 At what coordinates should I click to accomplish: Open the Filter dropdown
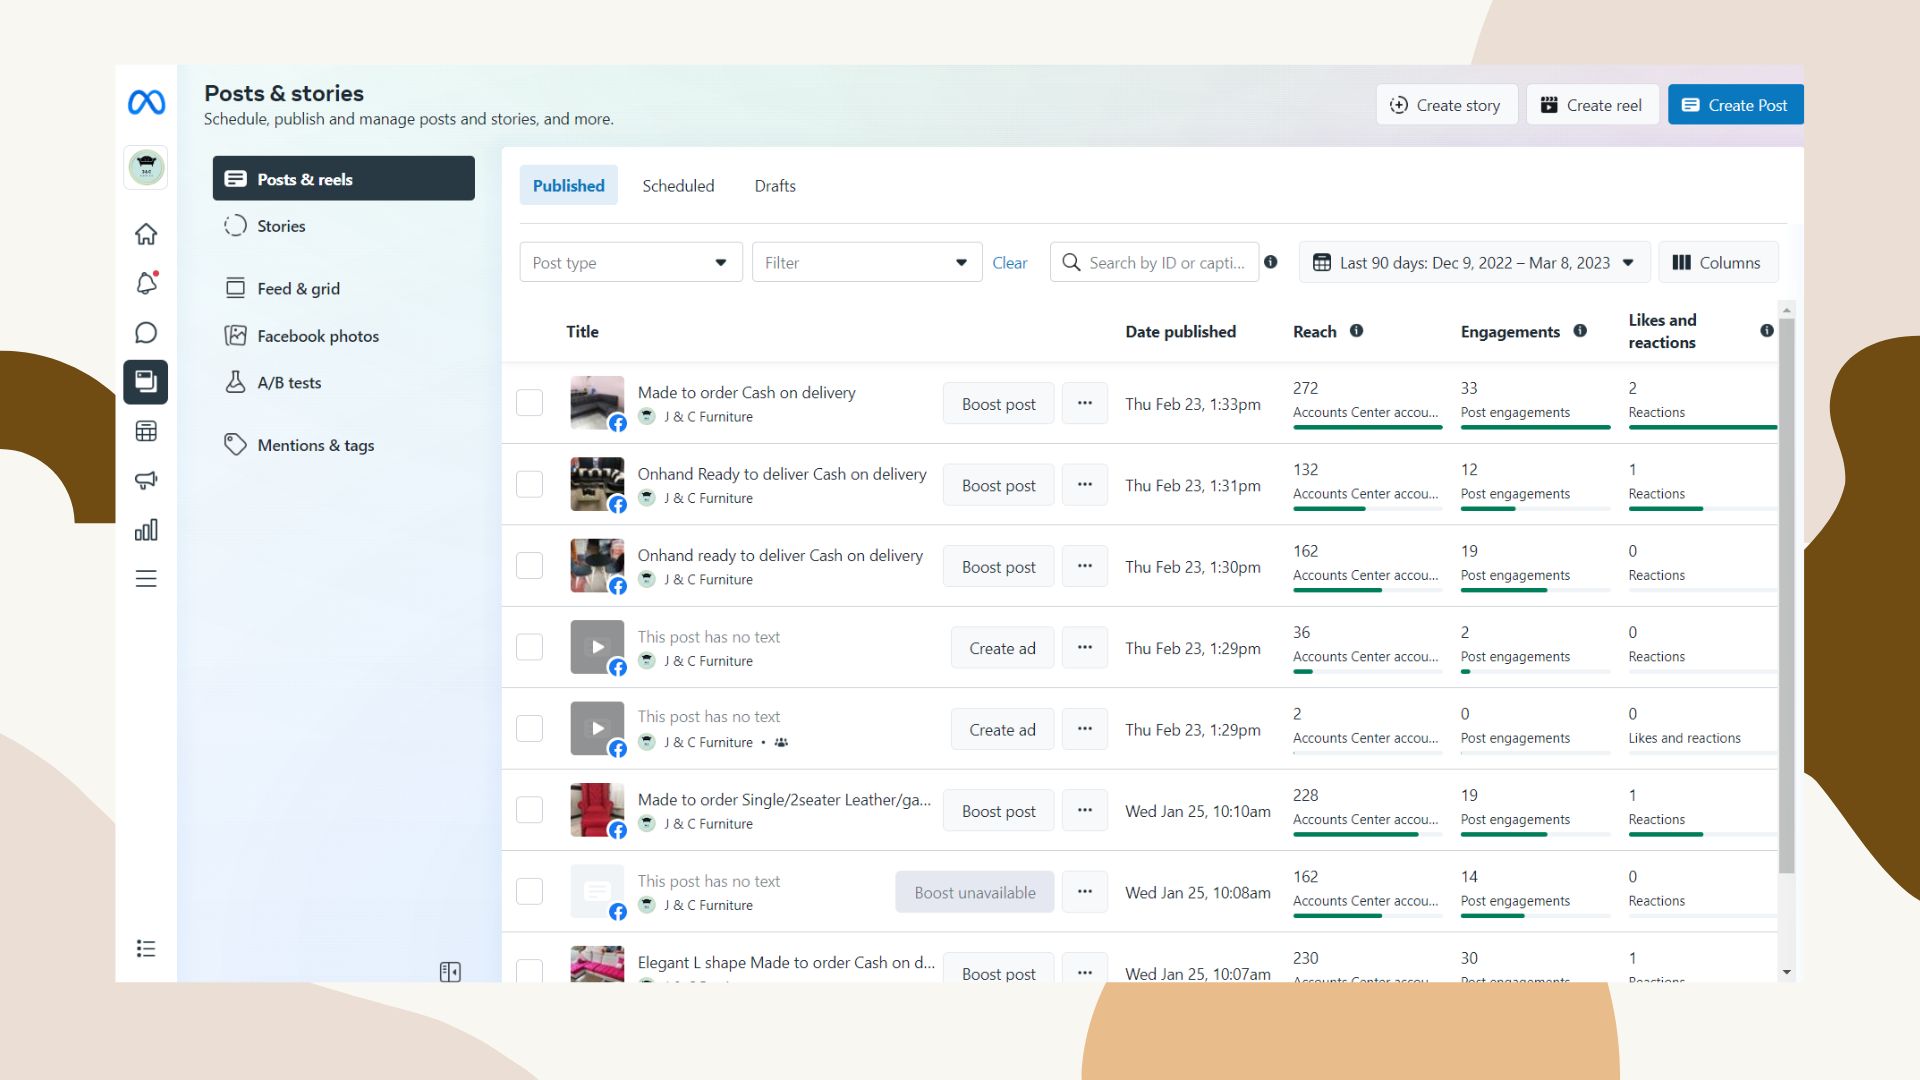(x=866, y=262)
